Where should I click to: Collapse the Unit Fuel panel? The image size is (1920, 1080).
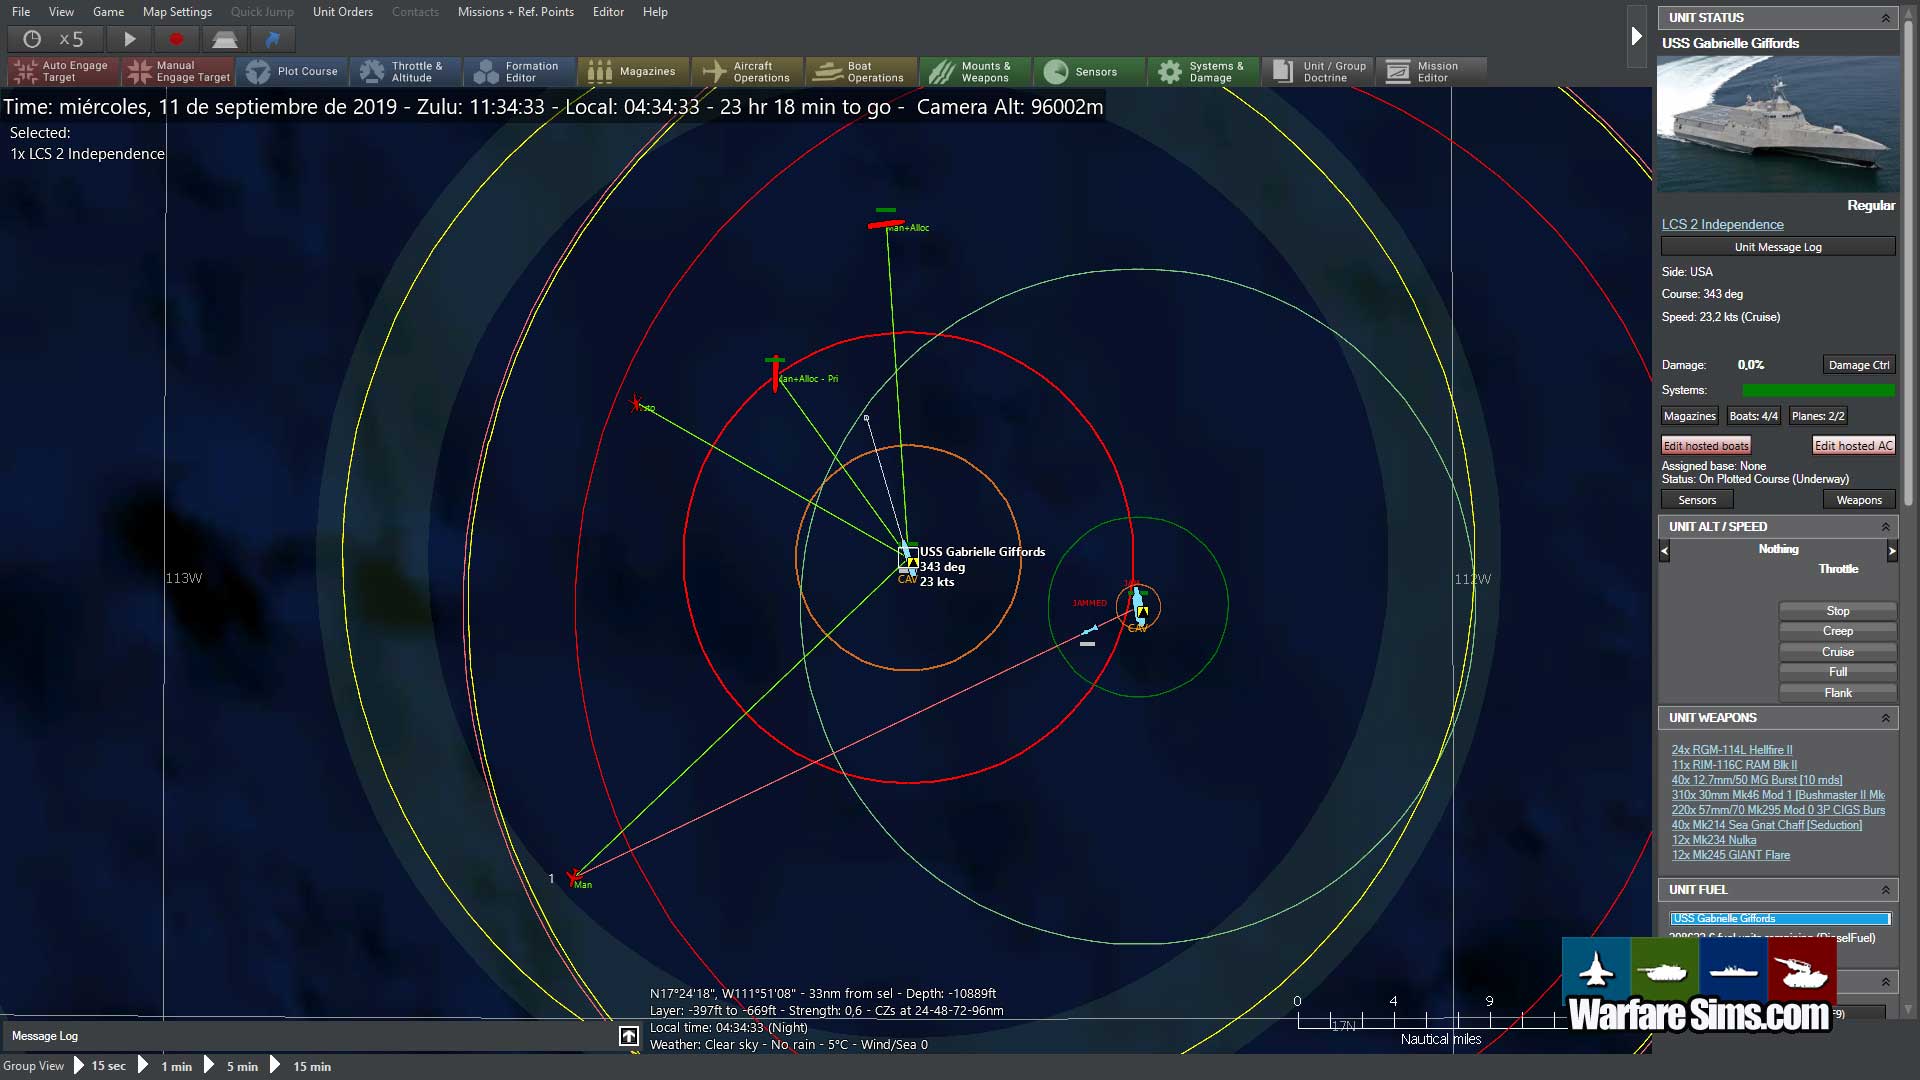tap(1885, 890)
